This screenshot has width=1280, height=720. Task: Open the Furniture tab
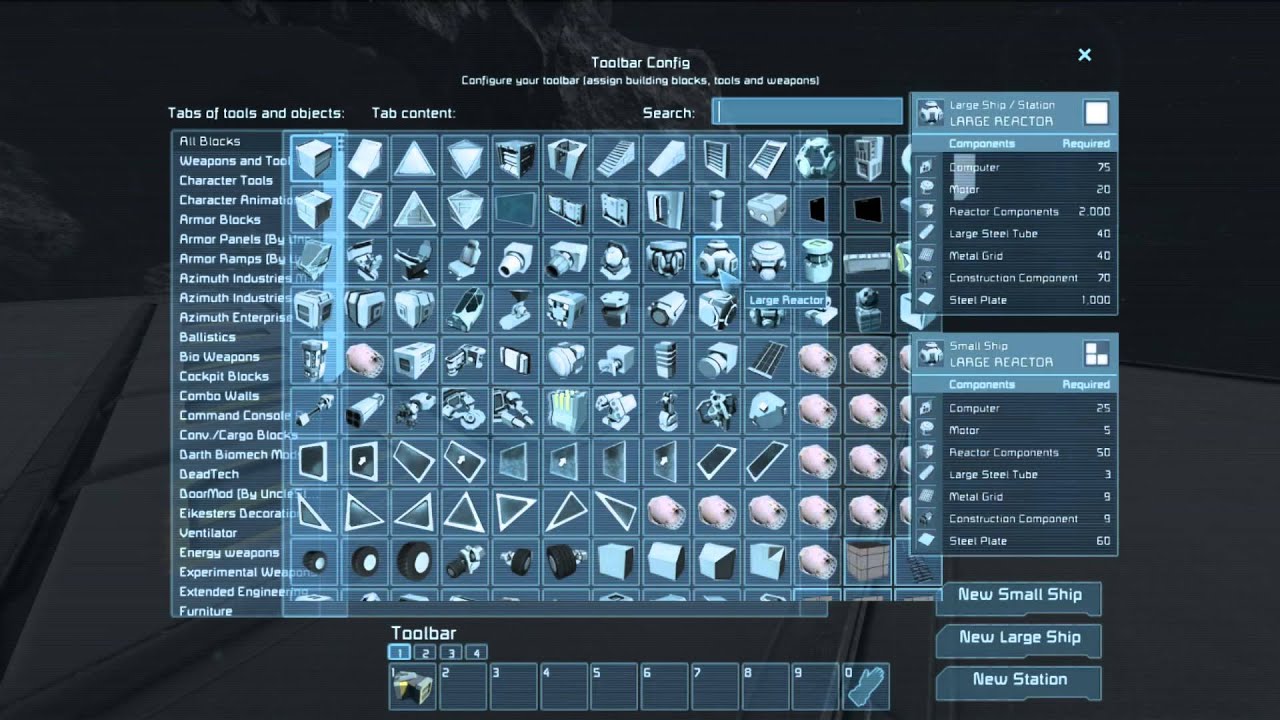(206, 611)
